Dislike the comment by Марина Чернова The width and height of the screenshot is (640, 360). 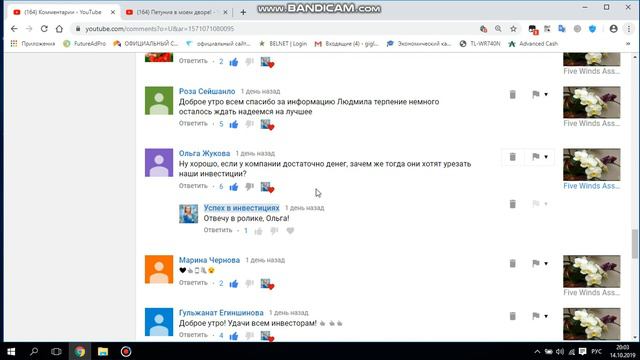point(249,283)
